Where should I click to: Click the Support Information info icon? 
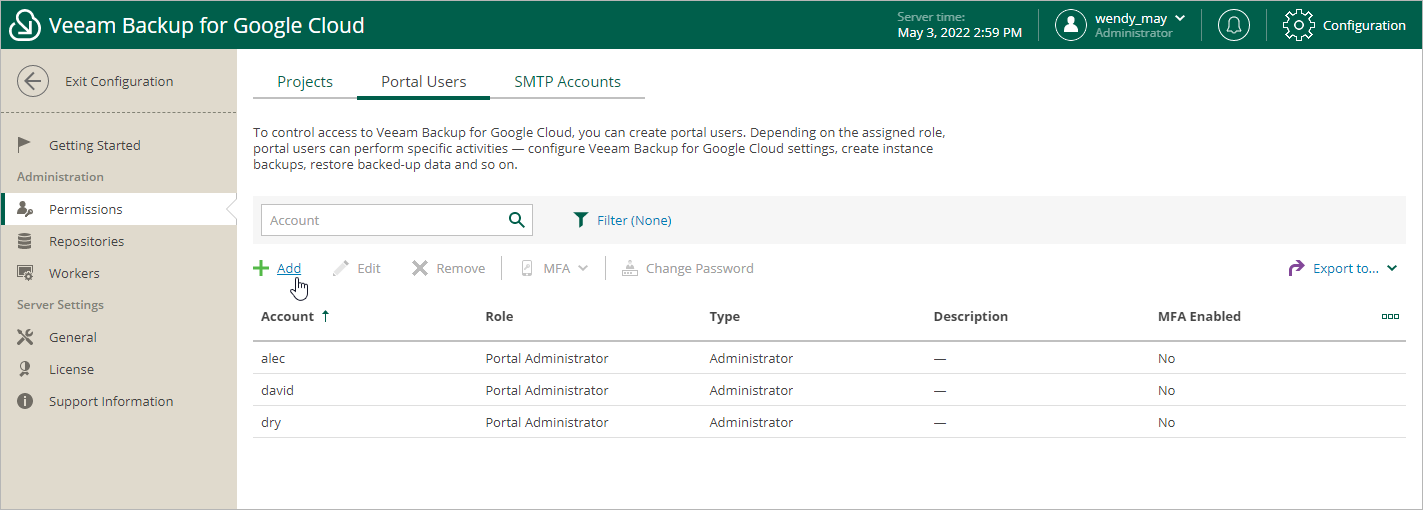(26, 401)
